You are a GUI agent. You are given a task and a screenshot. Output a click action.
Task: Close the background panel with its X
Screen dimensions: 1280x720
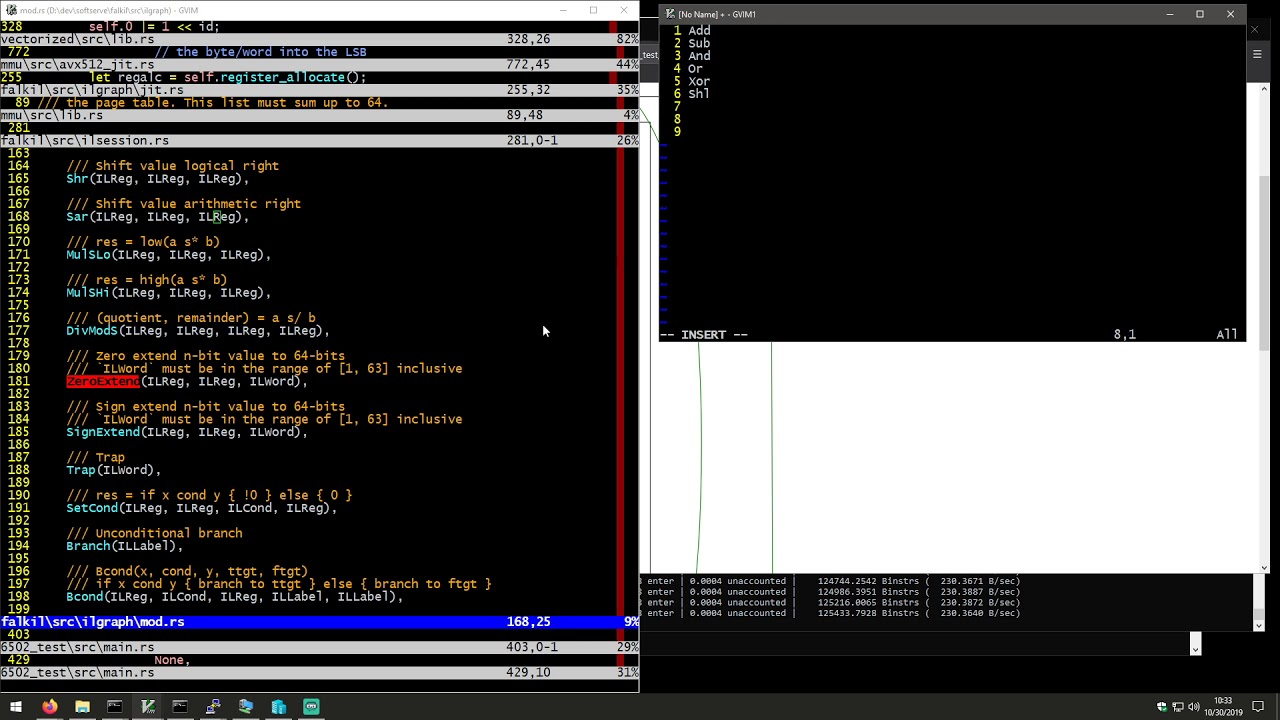pyautogui.click(x=1254, y=30)
